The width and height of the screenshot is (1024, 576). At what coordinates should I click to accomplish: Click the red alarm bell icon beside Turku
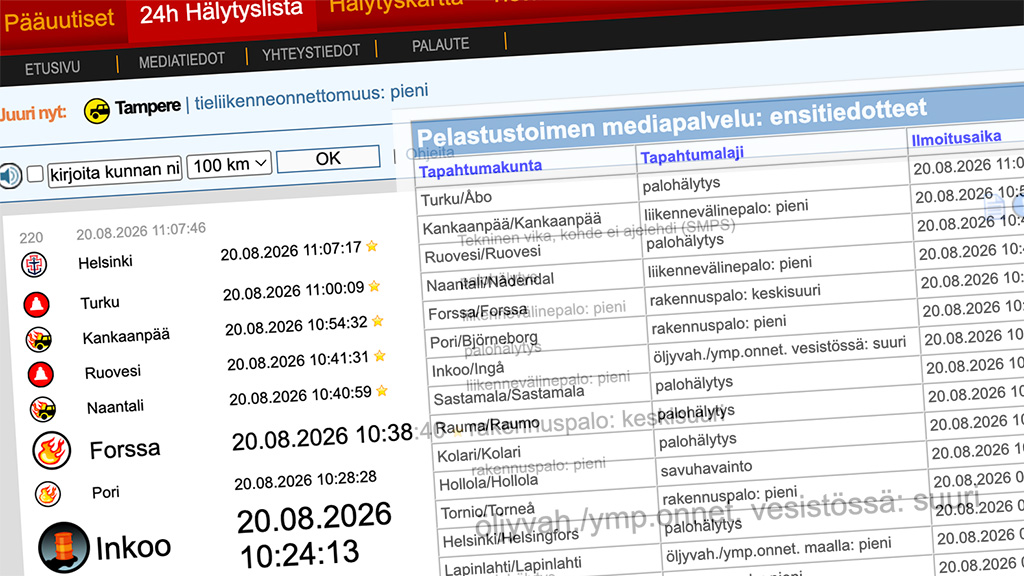click(x=37, y=304)
